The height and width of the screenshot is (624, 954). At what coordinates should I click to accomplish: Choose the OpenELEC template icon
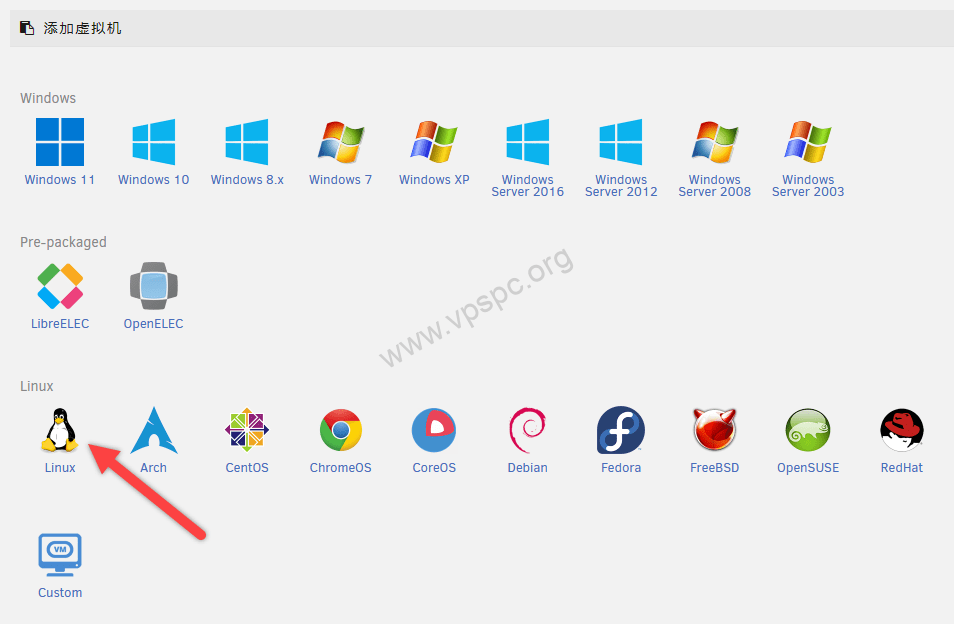pyautogui.click(x=153, y=286)
